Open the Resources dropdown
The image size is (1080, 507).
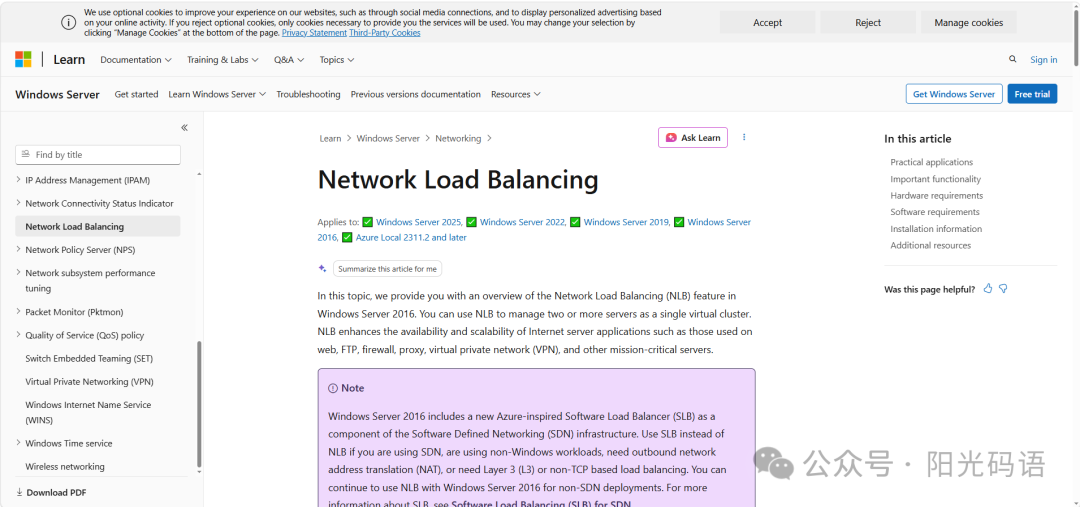click(516, 94)
